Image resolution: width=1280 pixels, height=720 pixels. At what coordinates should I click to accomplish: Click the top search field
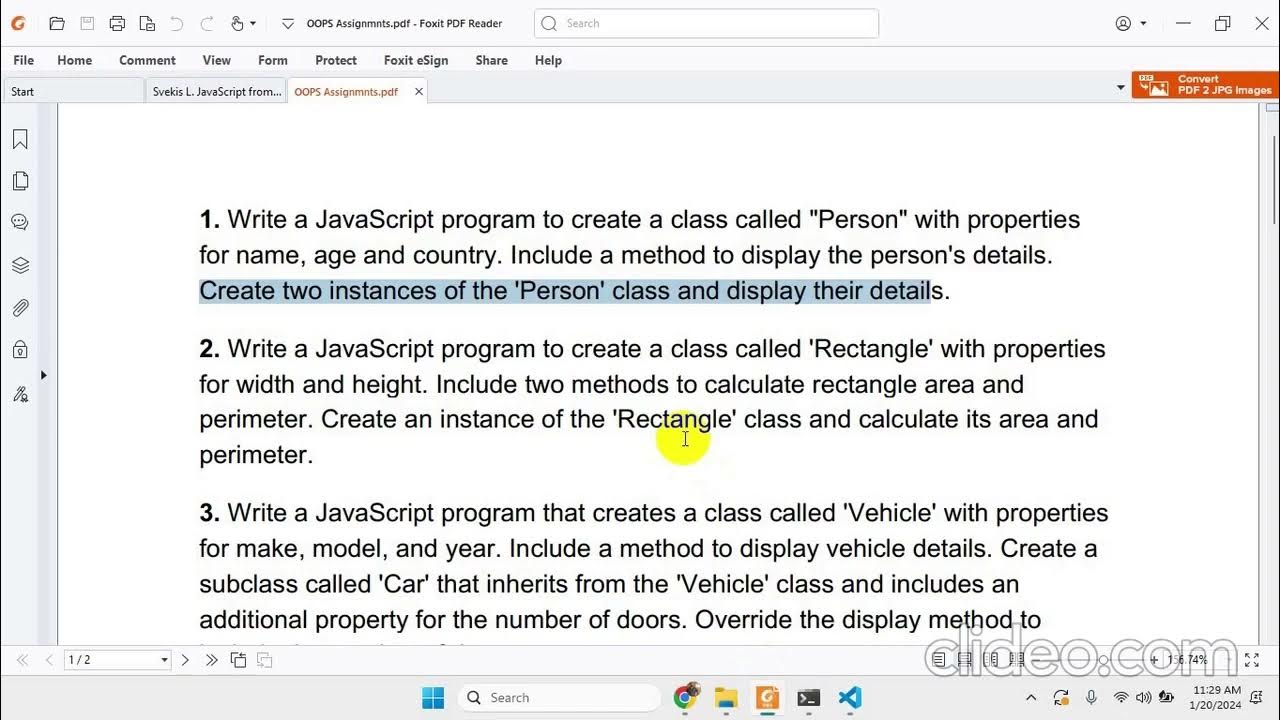click(706, 23)
